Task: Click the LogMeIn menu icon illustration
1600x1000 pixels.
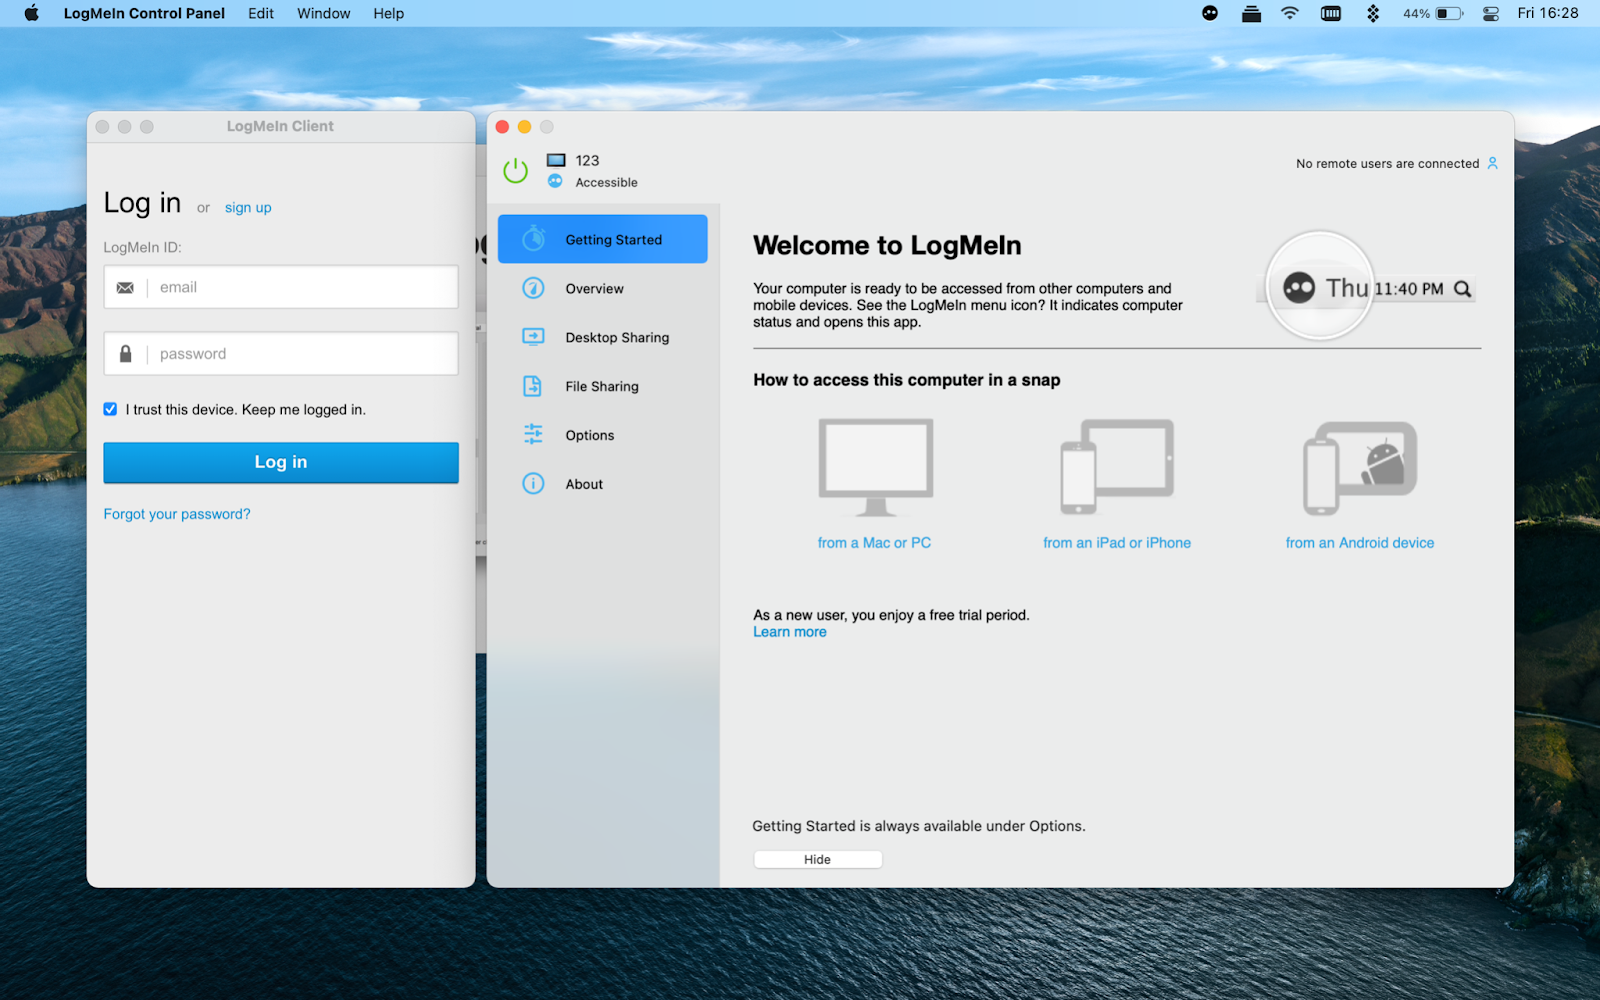Action: pos(1299,288)
